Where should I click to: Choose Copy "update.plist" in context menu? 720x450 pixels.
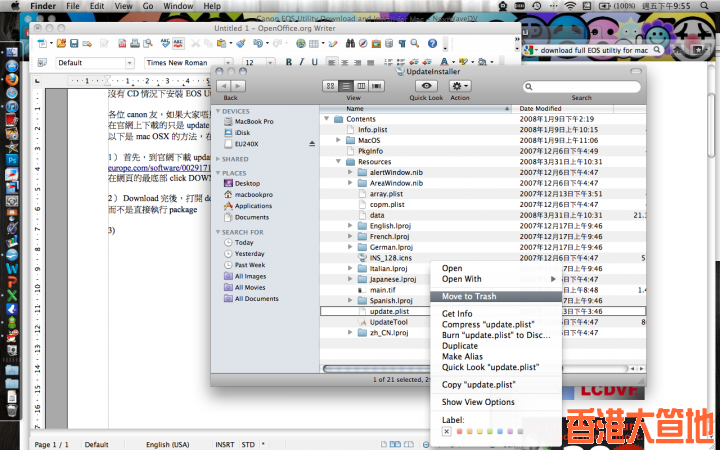pyautogui.click(x=496, y=385)
